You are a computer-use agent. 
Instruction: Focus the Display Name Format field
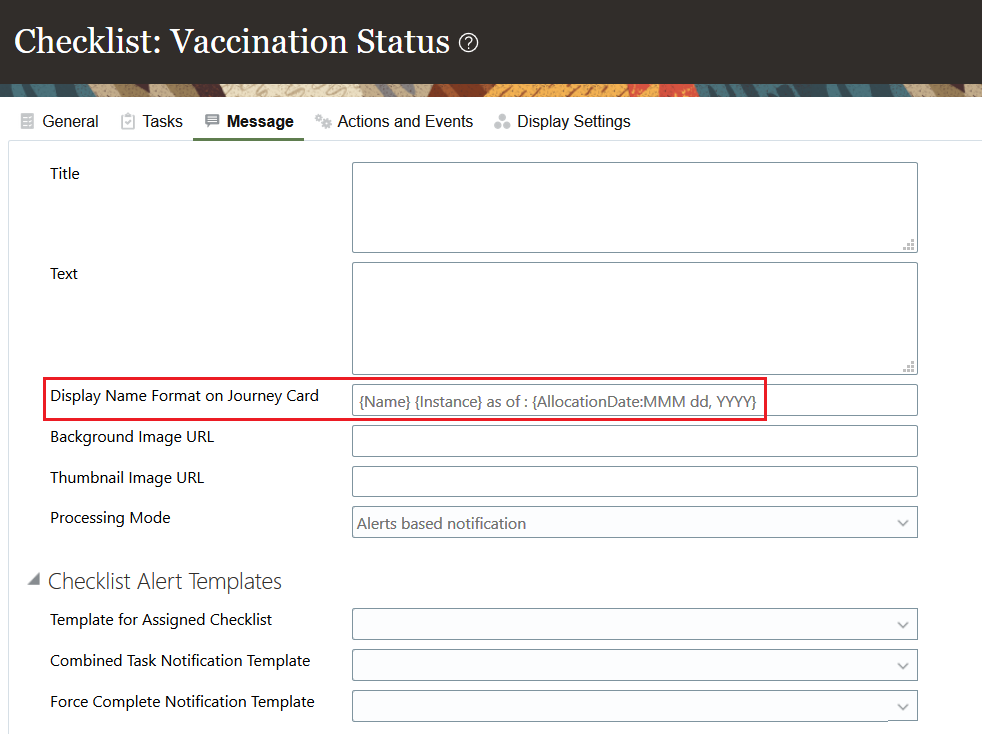(x=634, y=401)
